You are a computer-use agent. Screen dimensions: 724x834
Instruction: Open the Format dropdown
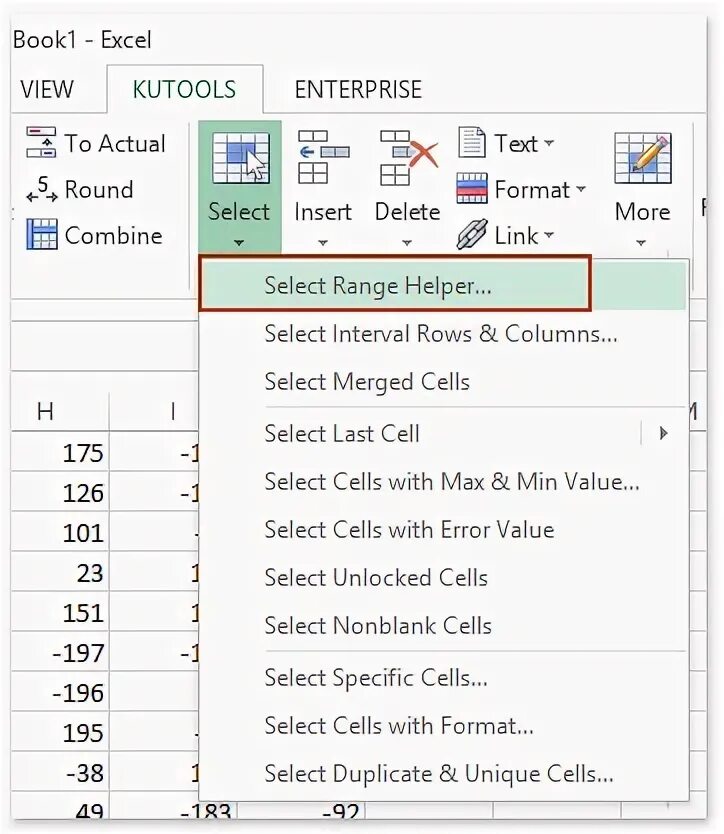click(580, 190)
